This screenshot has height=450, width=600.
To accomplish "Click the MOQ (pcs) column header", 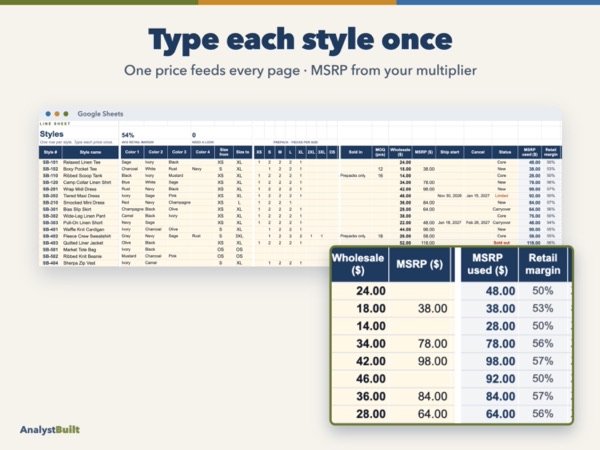I will click(x=380, y=152).
